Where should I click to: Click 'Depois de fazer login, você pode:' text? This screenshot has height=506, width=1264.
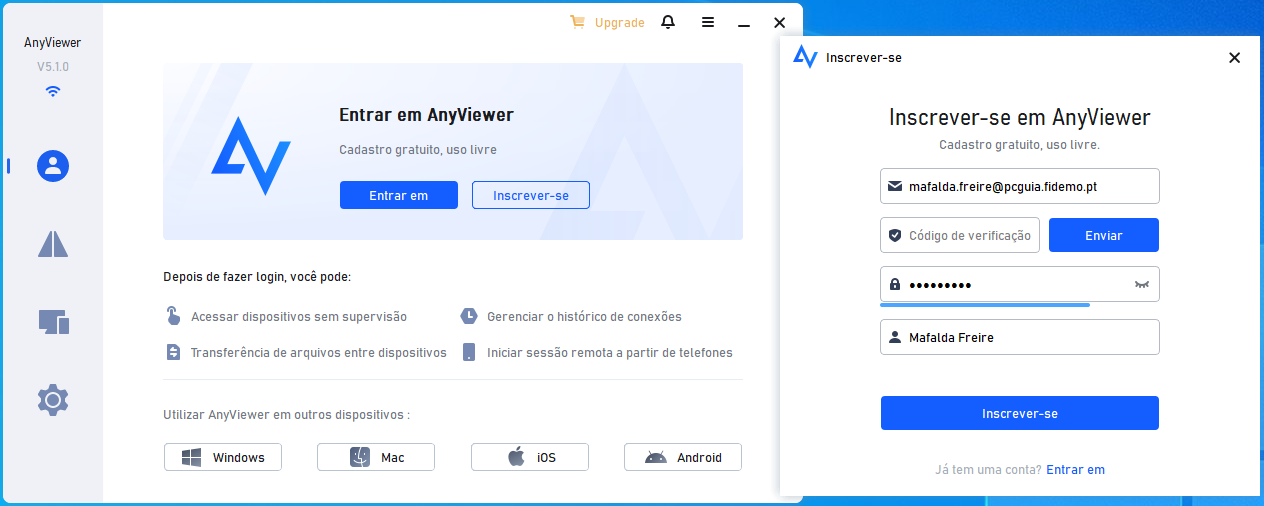click(257, 276)
